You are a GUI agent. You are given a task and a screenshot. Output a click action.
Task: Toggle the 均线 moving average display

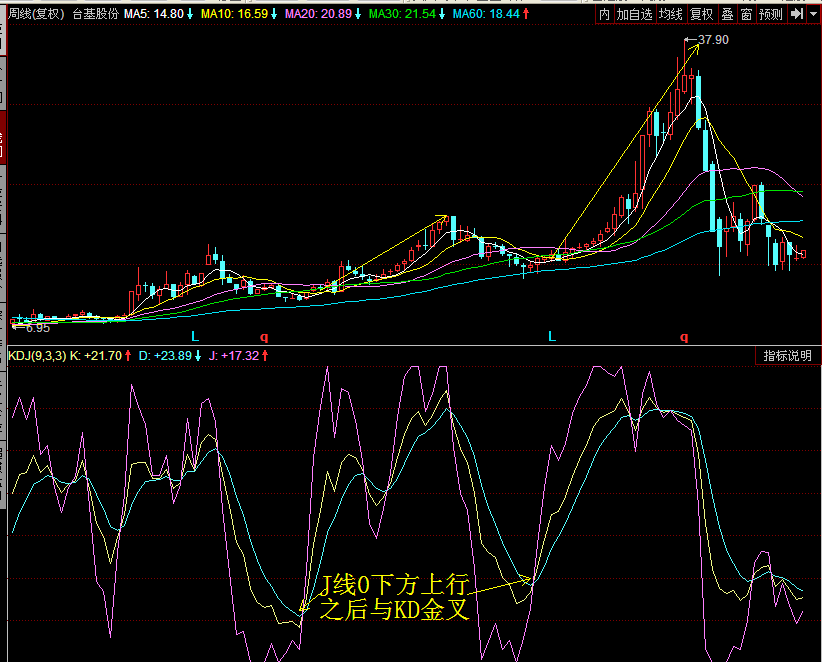point(670,15)
